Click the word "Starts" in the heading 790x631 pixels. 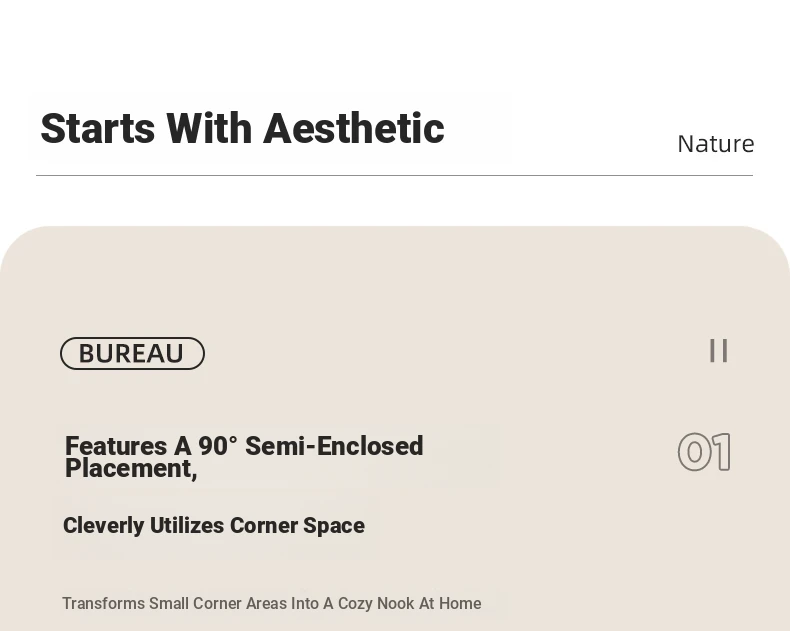point(97,129)
